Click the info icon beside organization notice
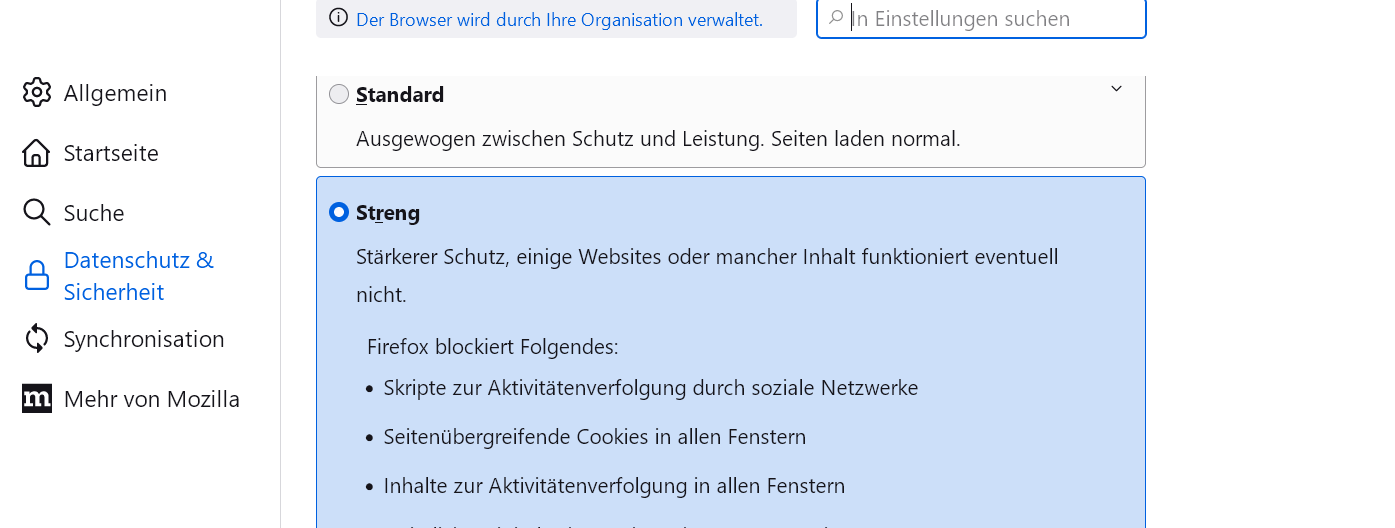Viewport: 1395px width, 528px height. coord(339,18)
